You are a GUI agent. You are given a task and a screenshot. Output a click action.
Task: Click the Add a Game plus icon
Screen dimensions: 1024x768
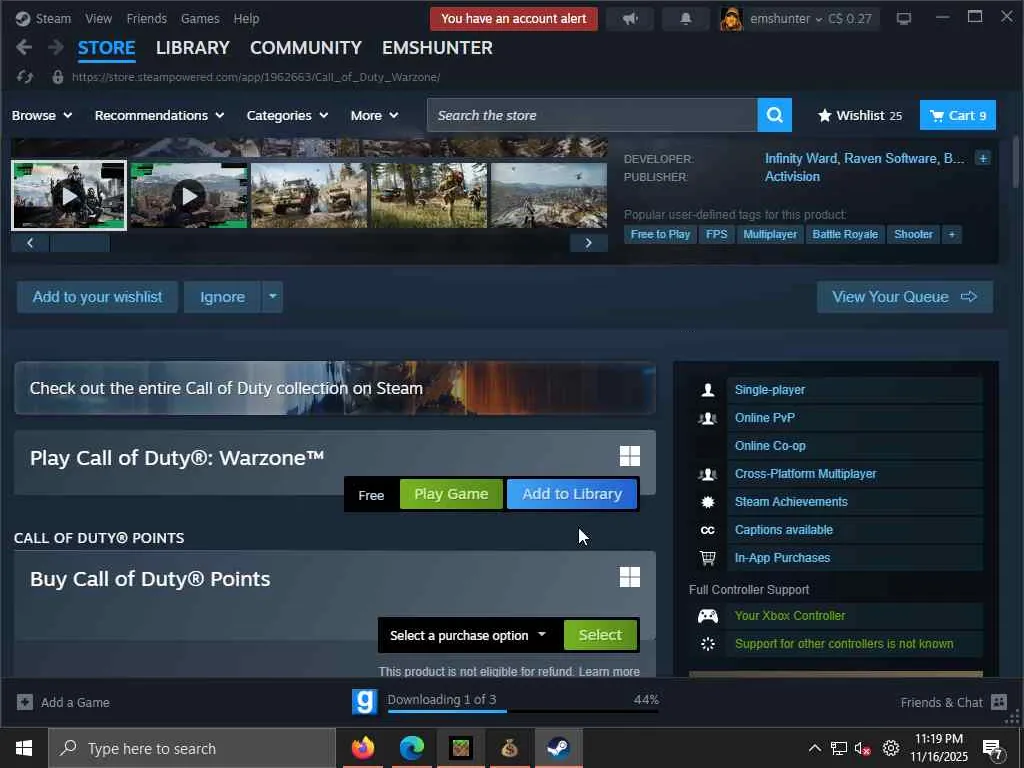coord(25,702)
